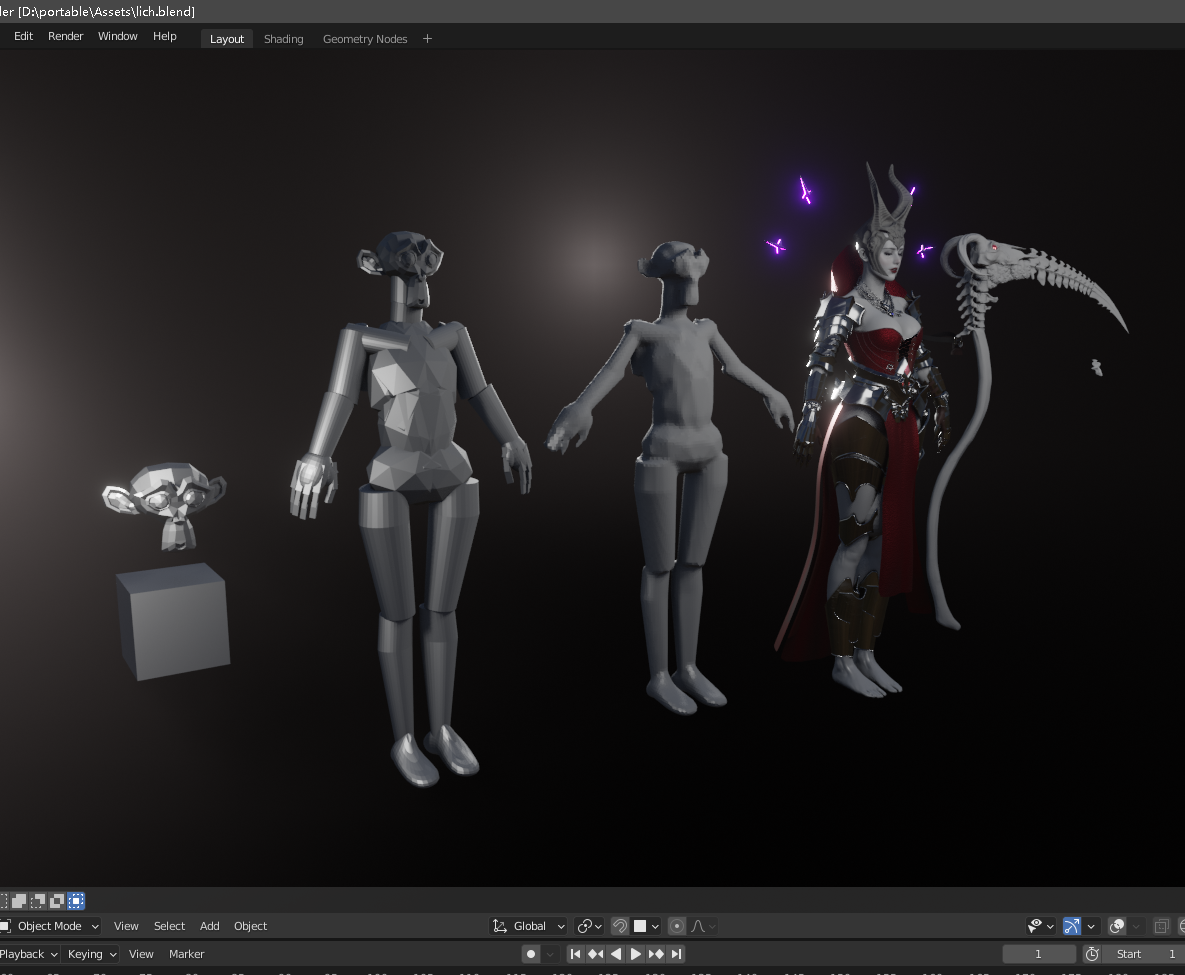Toggle the auto keying record button

[531, 954]
